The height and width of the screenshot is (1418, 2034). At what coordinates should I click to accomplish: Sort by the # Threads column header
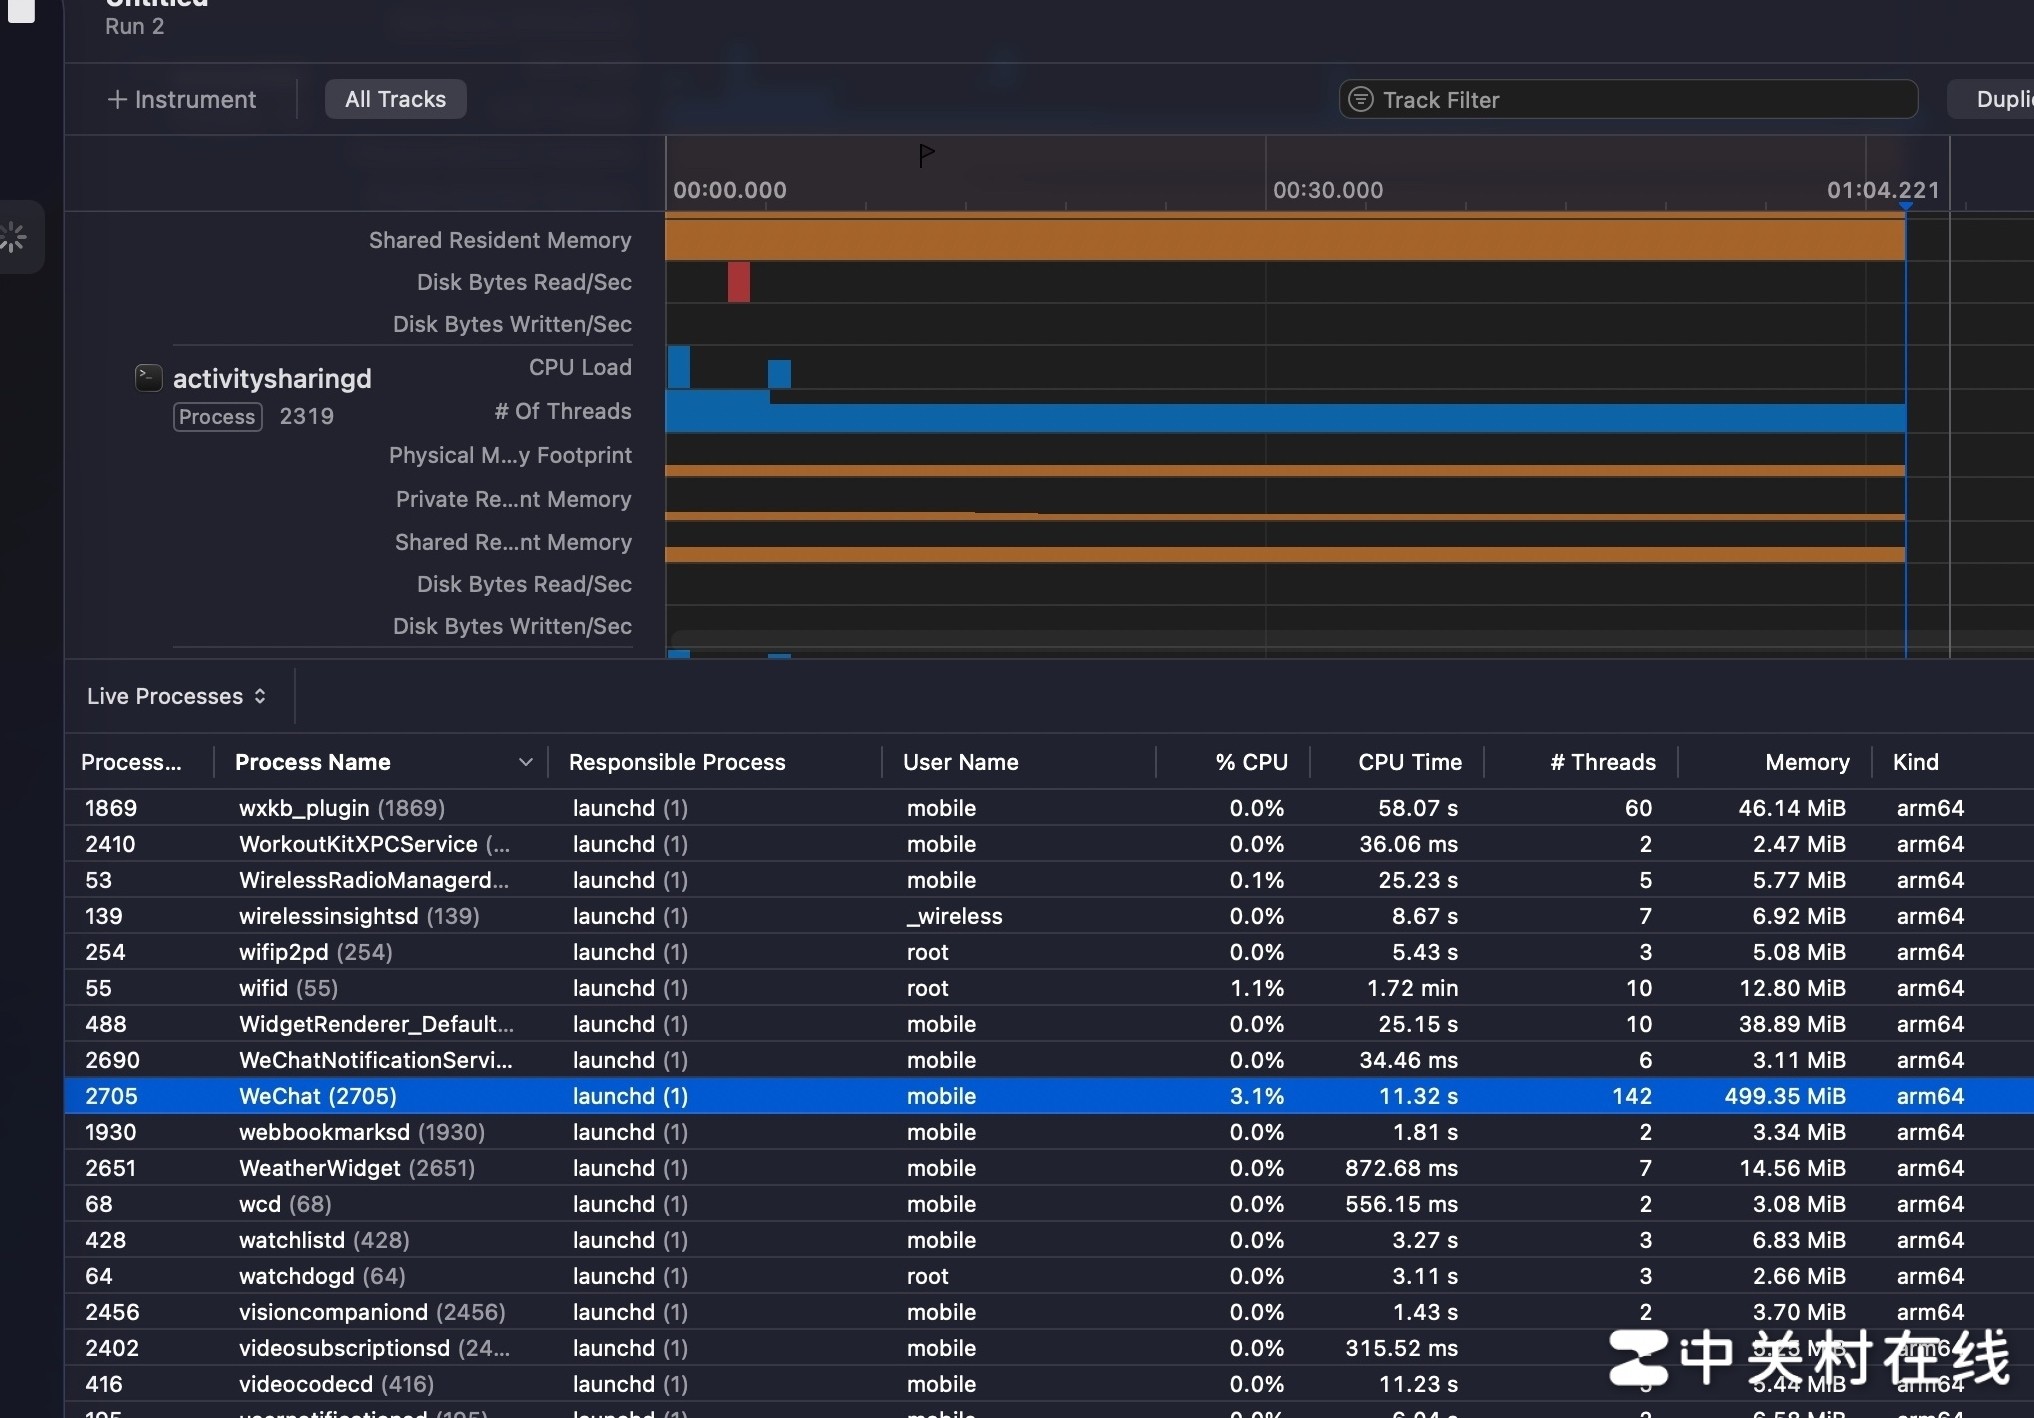[1602, 762]
